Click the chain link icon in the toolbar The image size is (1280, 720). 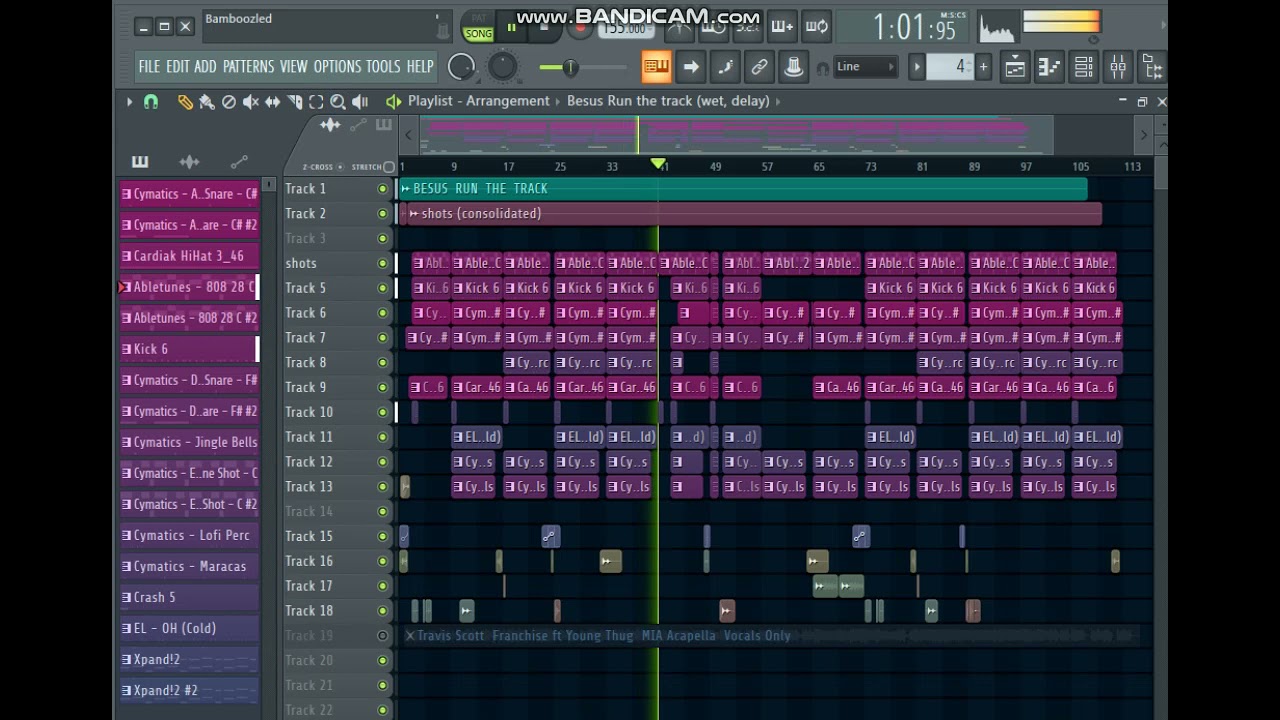coord(759,67)
